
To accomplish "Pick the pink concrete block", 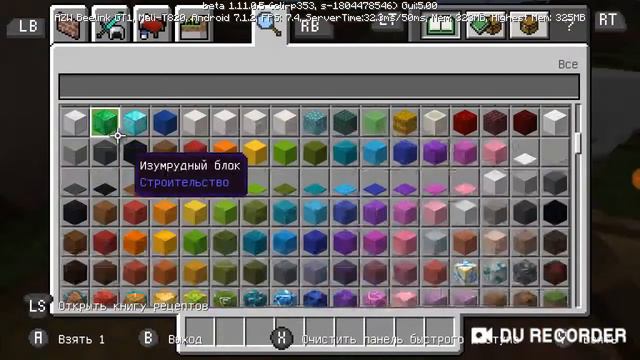I will pos(405,242).
